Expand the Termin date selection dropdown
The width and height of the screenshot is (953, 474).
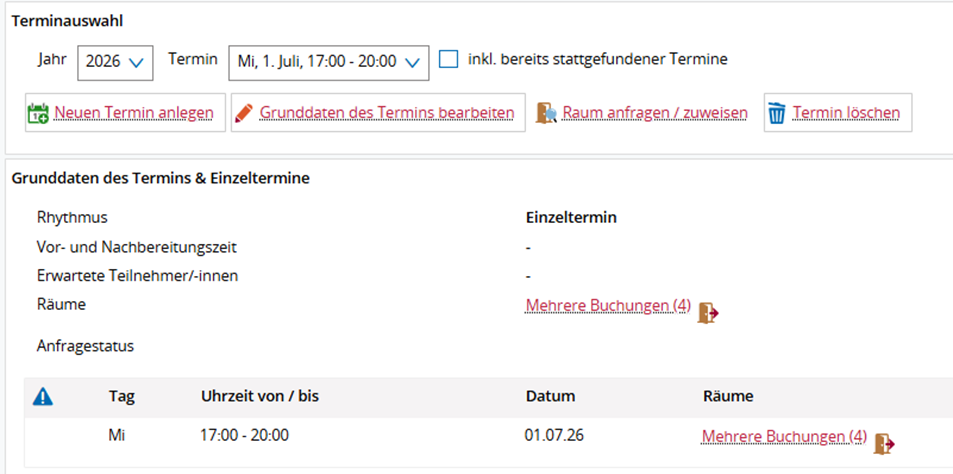329,62
